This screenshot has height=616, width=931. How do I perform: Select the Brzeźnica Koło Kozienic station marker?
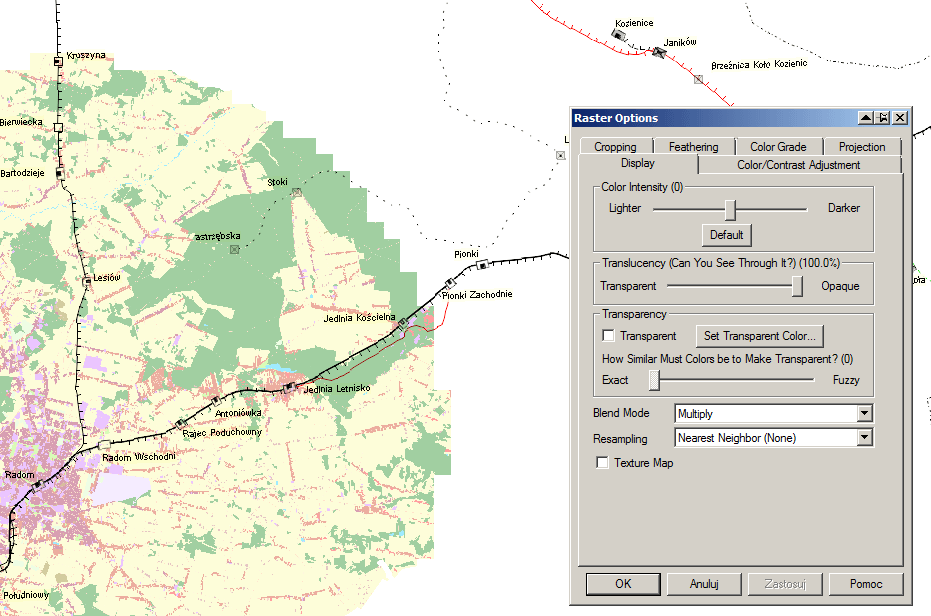click(x=698, y=79)
